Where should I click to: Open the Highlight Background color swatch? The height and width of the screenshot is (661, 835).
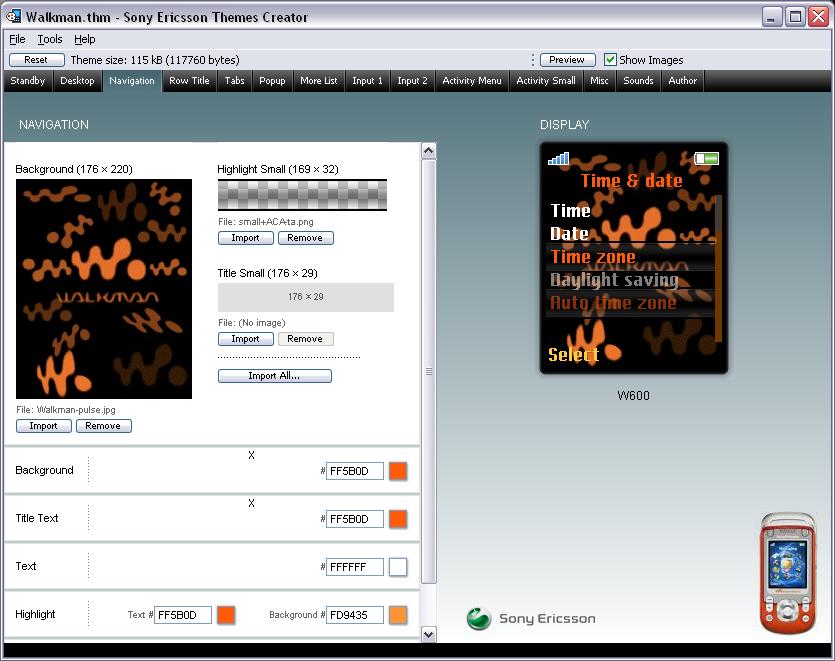398,615
